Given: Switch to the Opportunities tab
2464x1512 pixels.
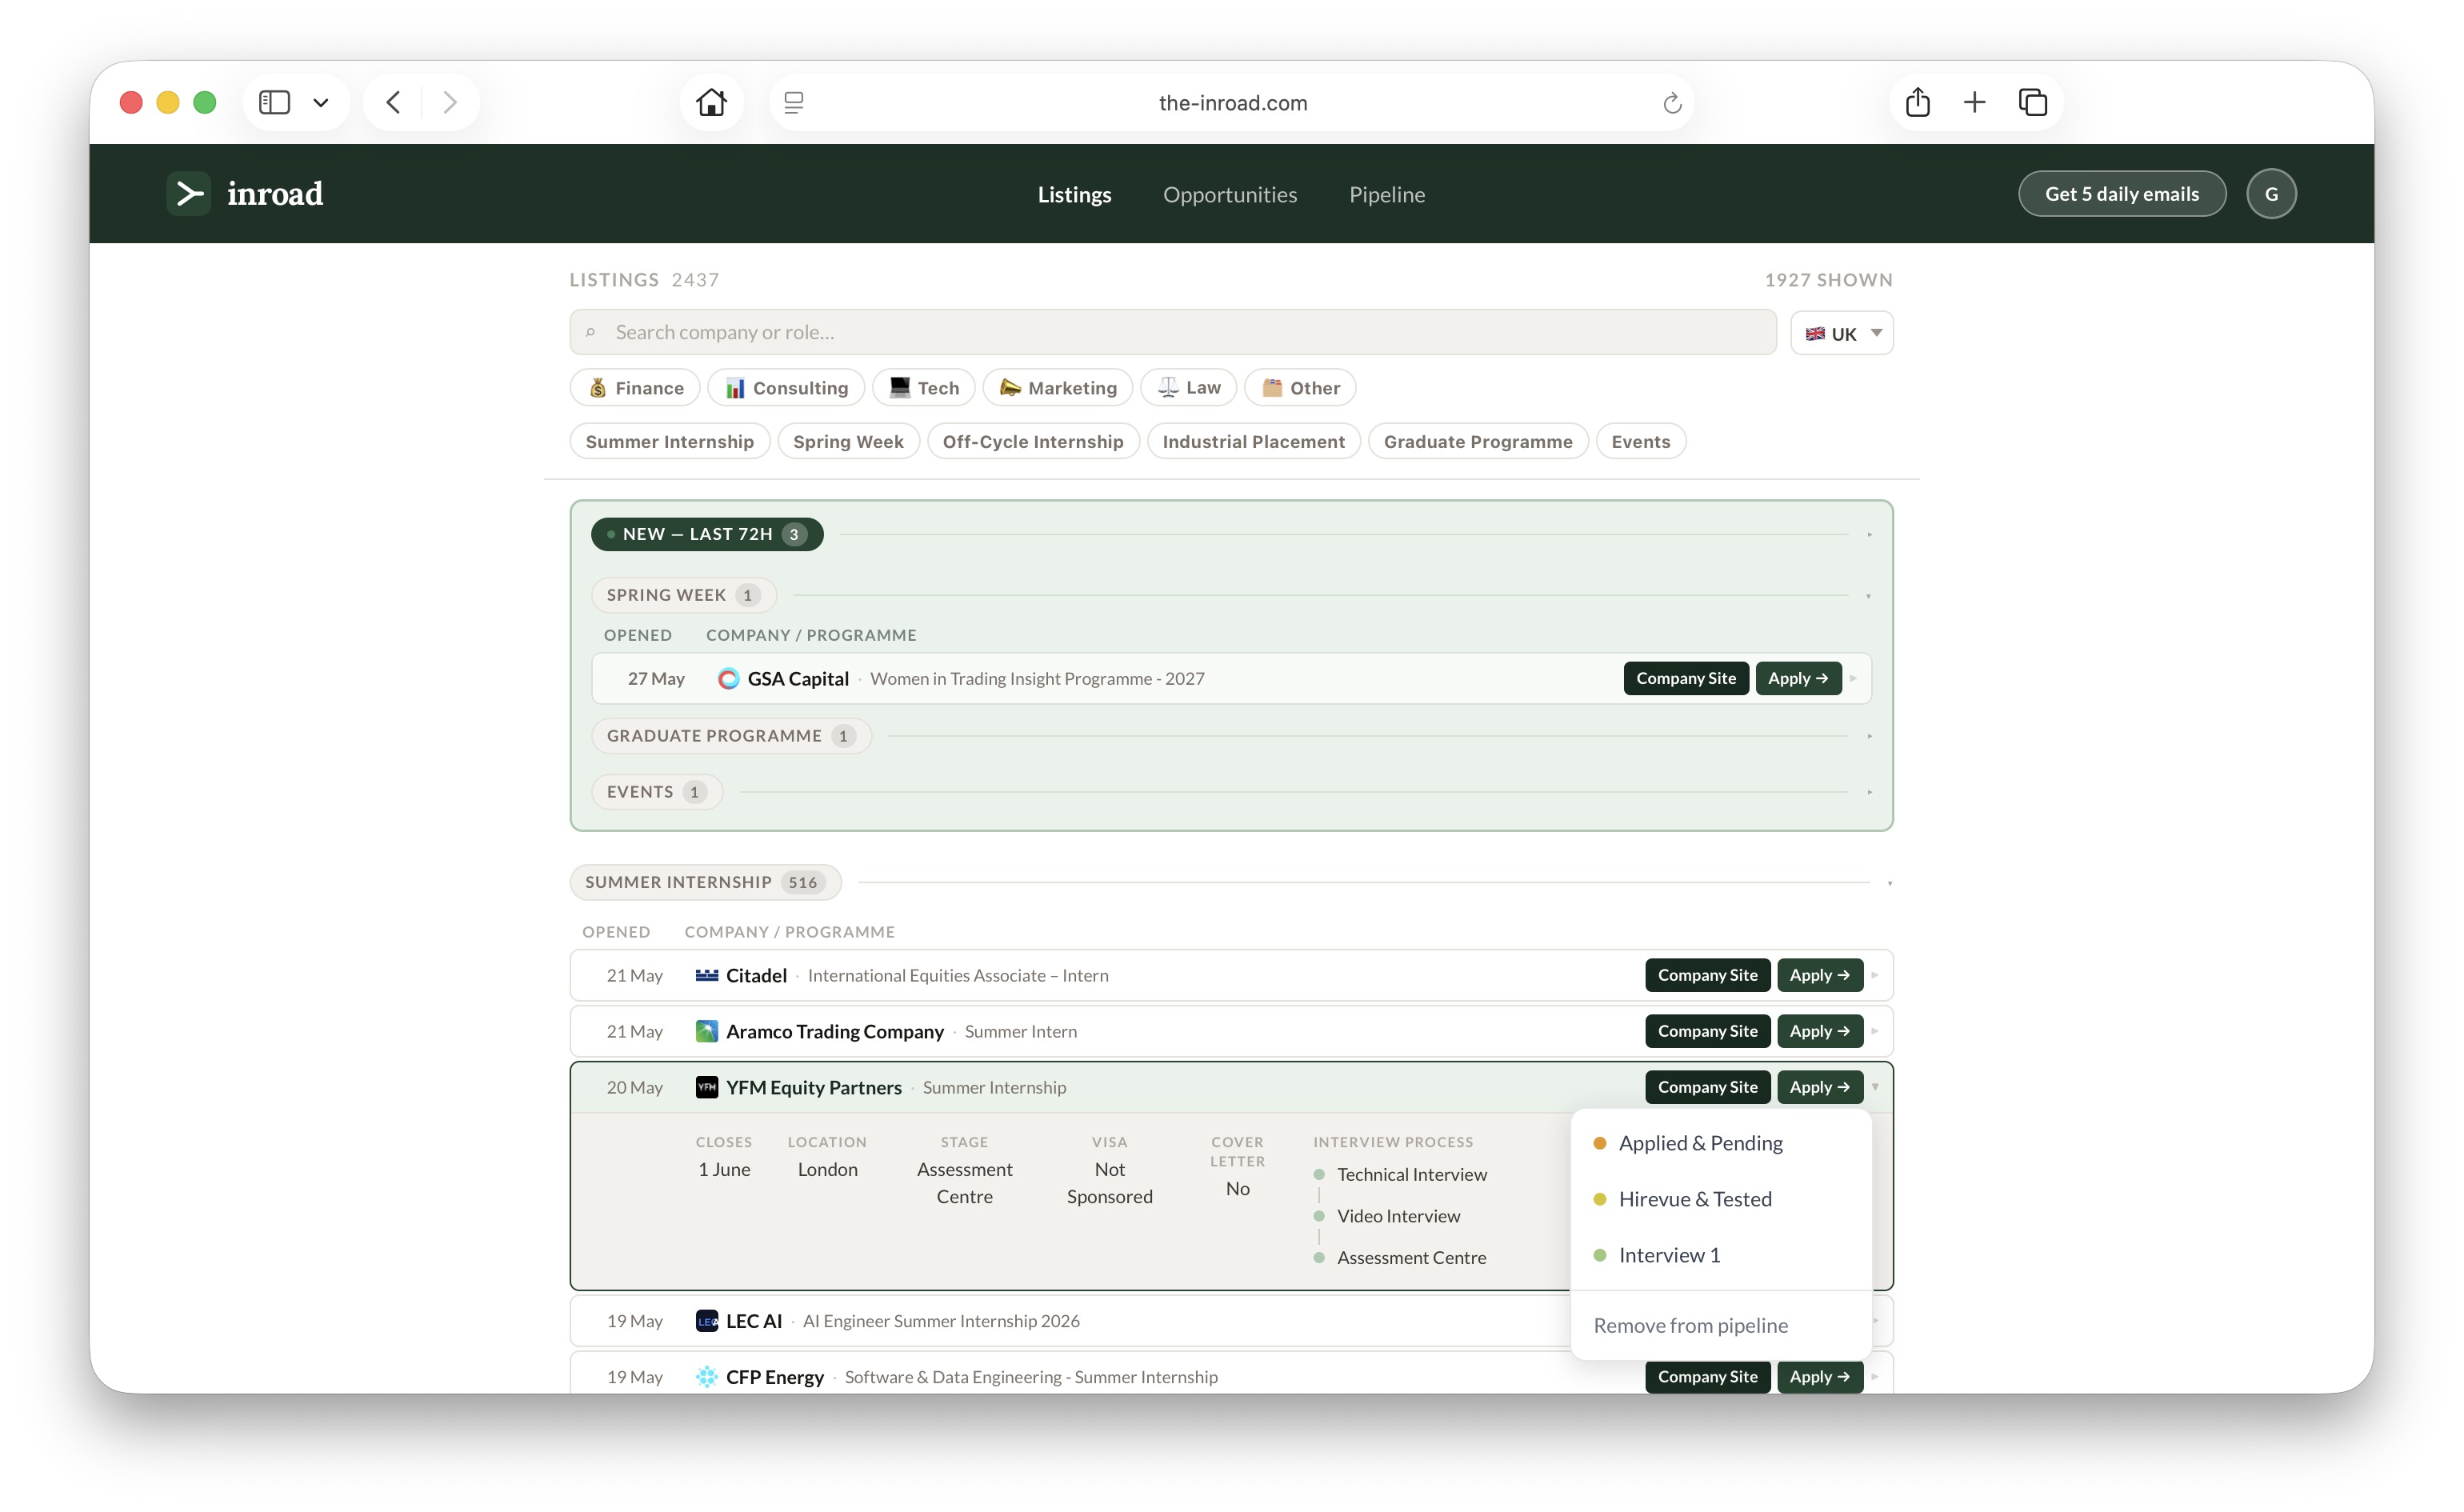Looking at the screenshot, I should (x=1230, y=194).
